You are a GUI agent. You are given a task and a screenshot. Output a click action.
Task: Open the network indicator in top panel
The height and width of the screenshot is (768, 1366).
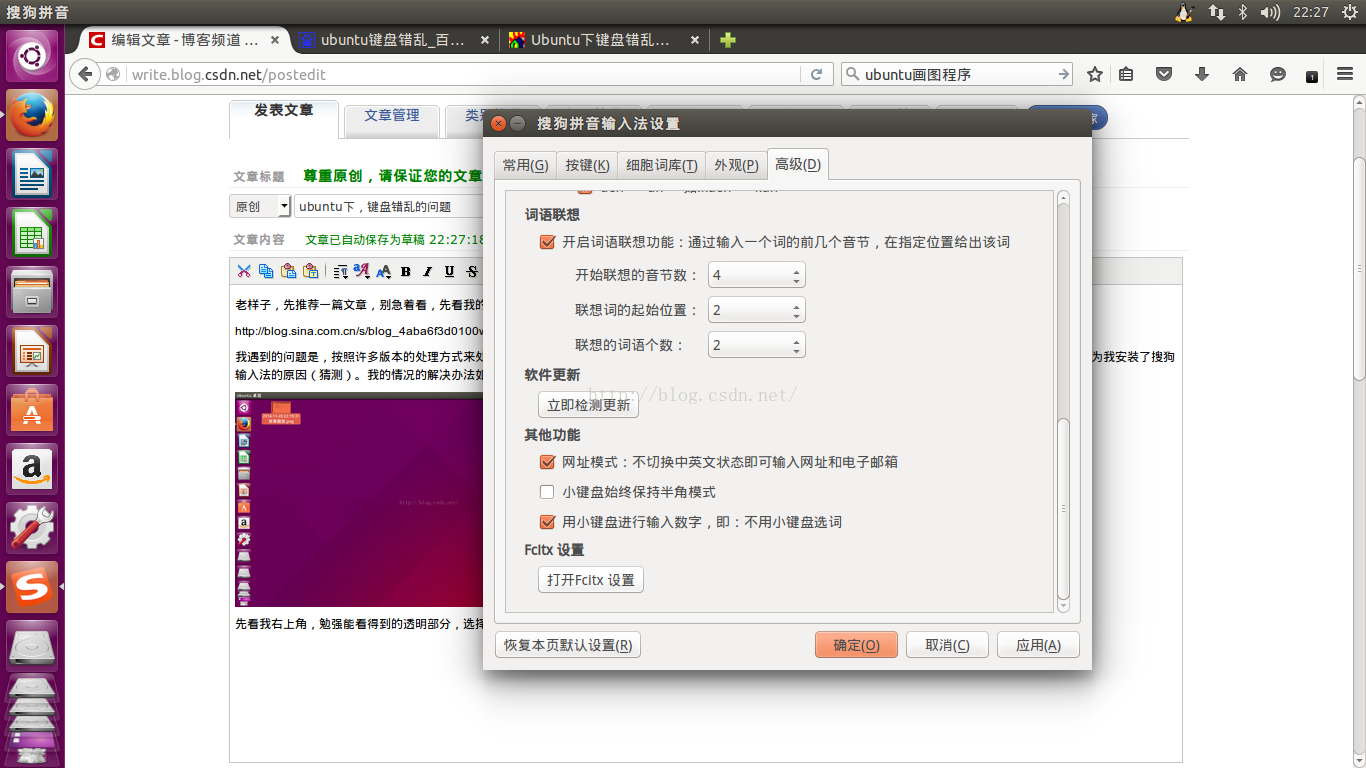pos(1216,12)
